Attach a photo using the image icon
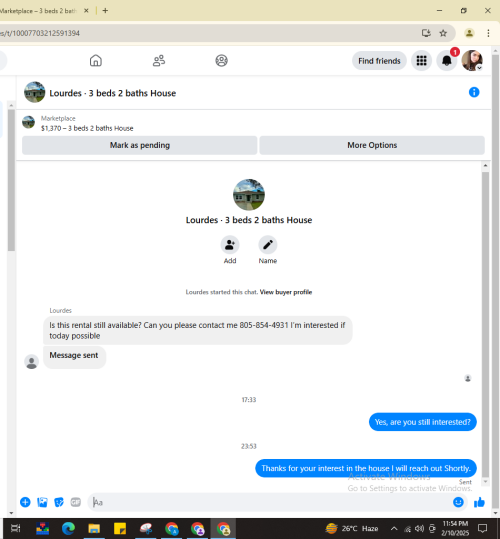This screenshot has height=539, width=500. (x=42, y=502)
